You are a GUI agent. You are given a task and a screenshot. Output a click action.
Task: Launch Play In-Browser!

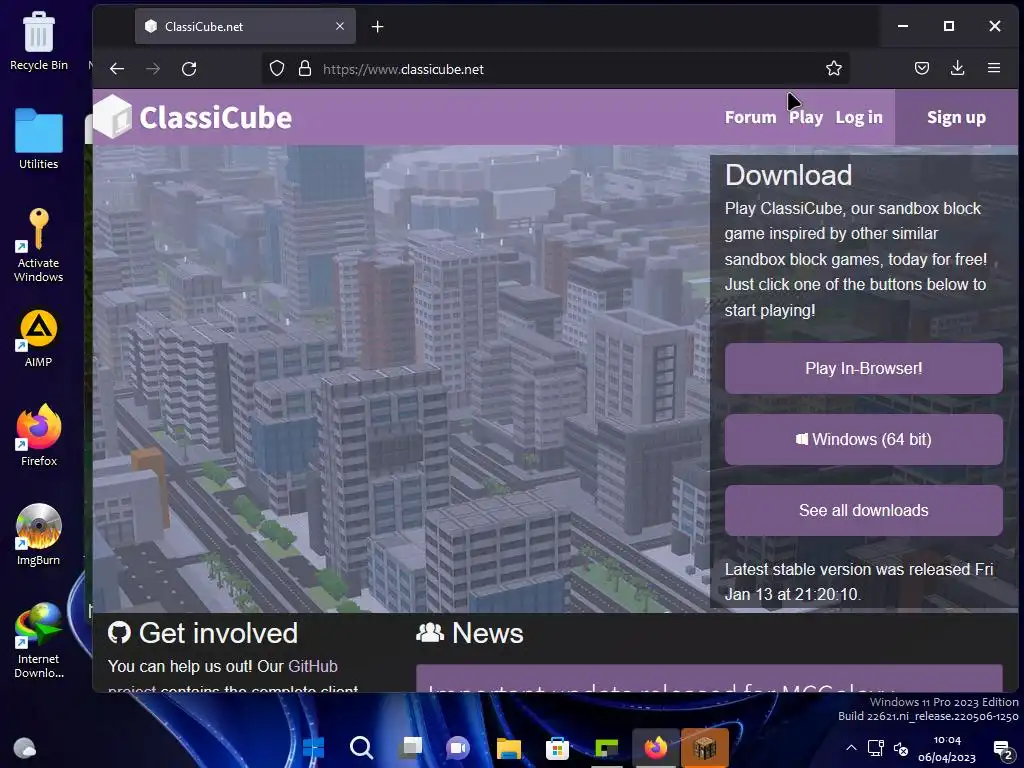(x=863, y=368)
